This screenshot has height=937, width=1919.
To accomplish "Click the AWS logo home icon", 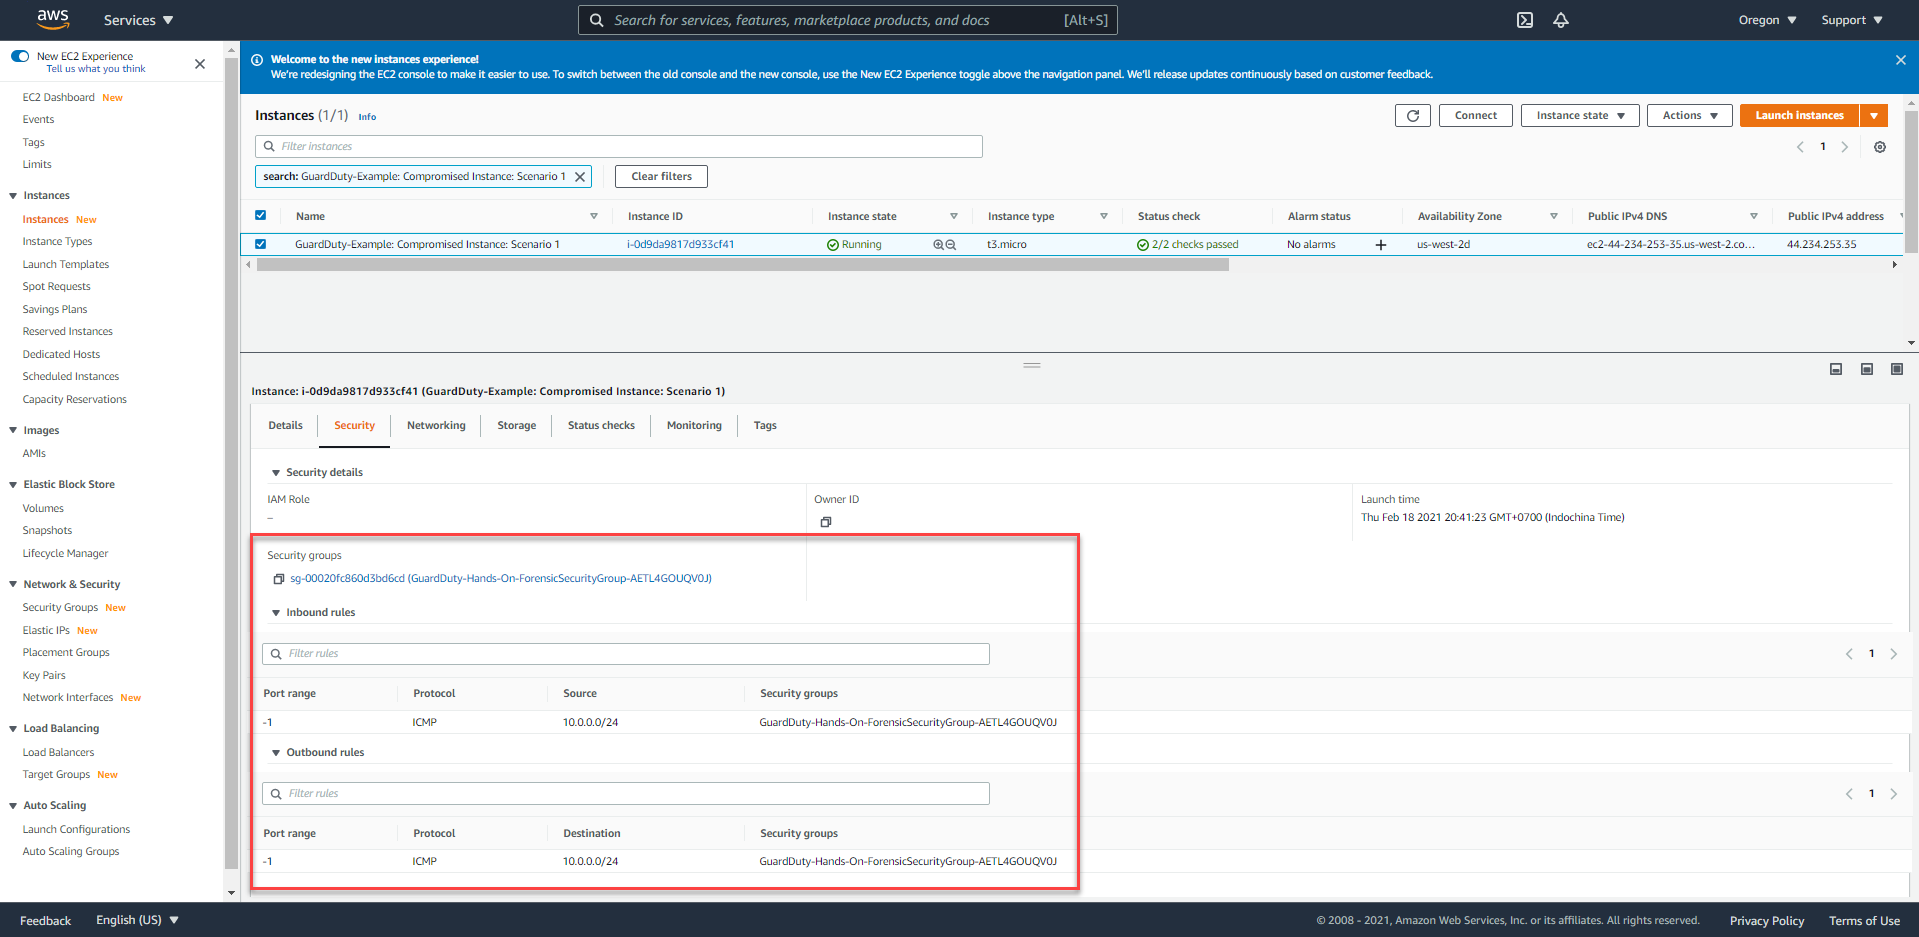I will click(x=52, y=19).
